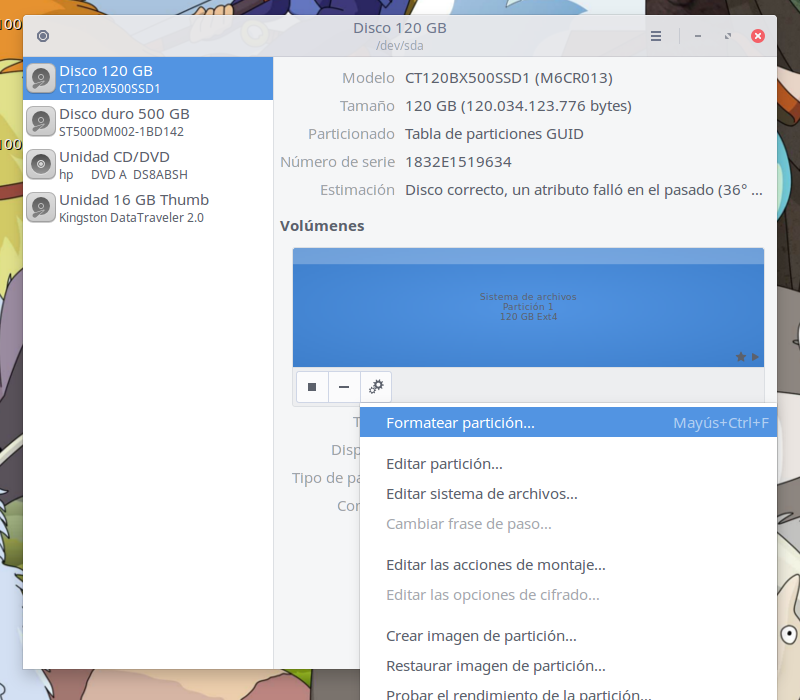Click the Kingston 16 GB Thumb drive icon
Screen dimensions: 800x700
pos(41,207)
